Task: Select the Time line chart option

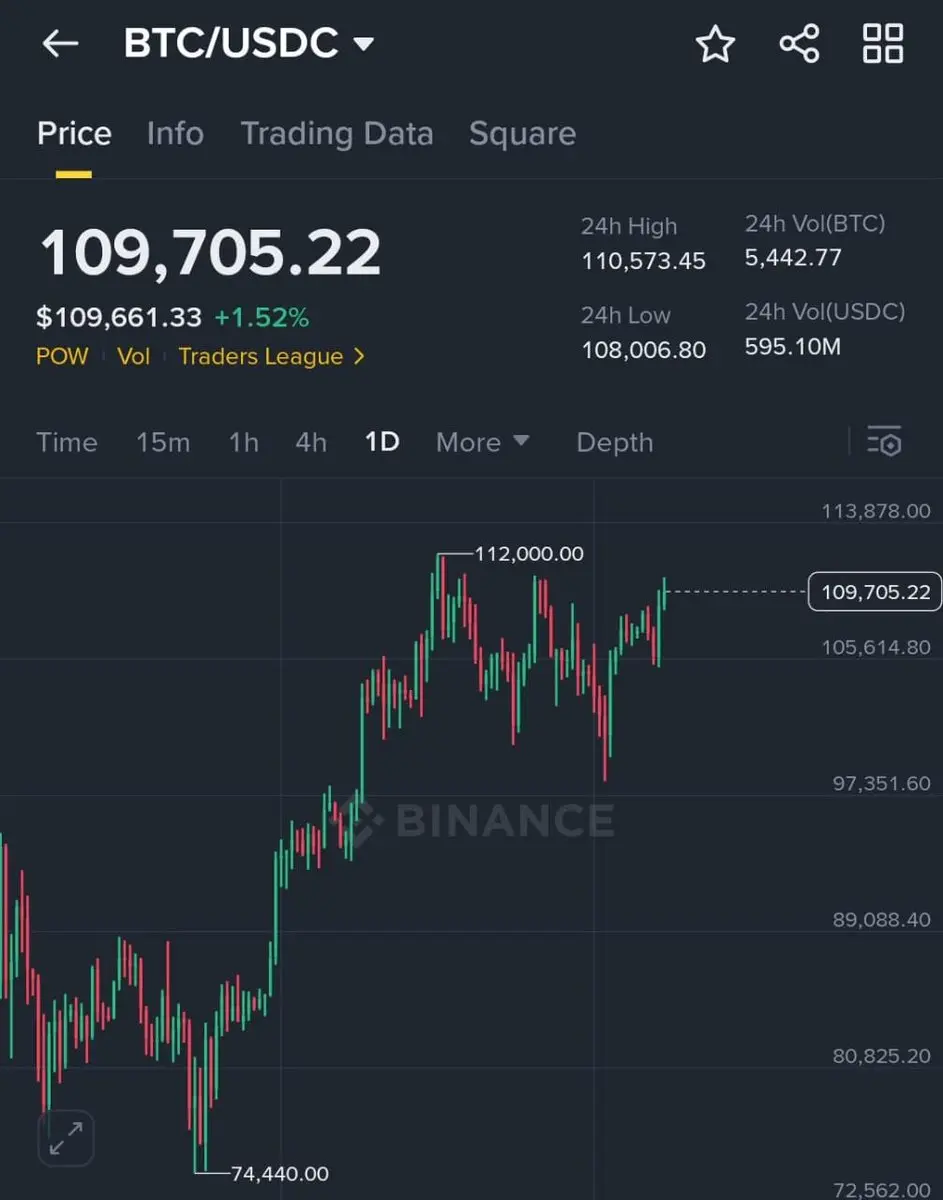Action: [67, 442]
